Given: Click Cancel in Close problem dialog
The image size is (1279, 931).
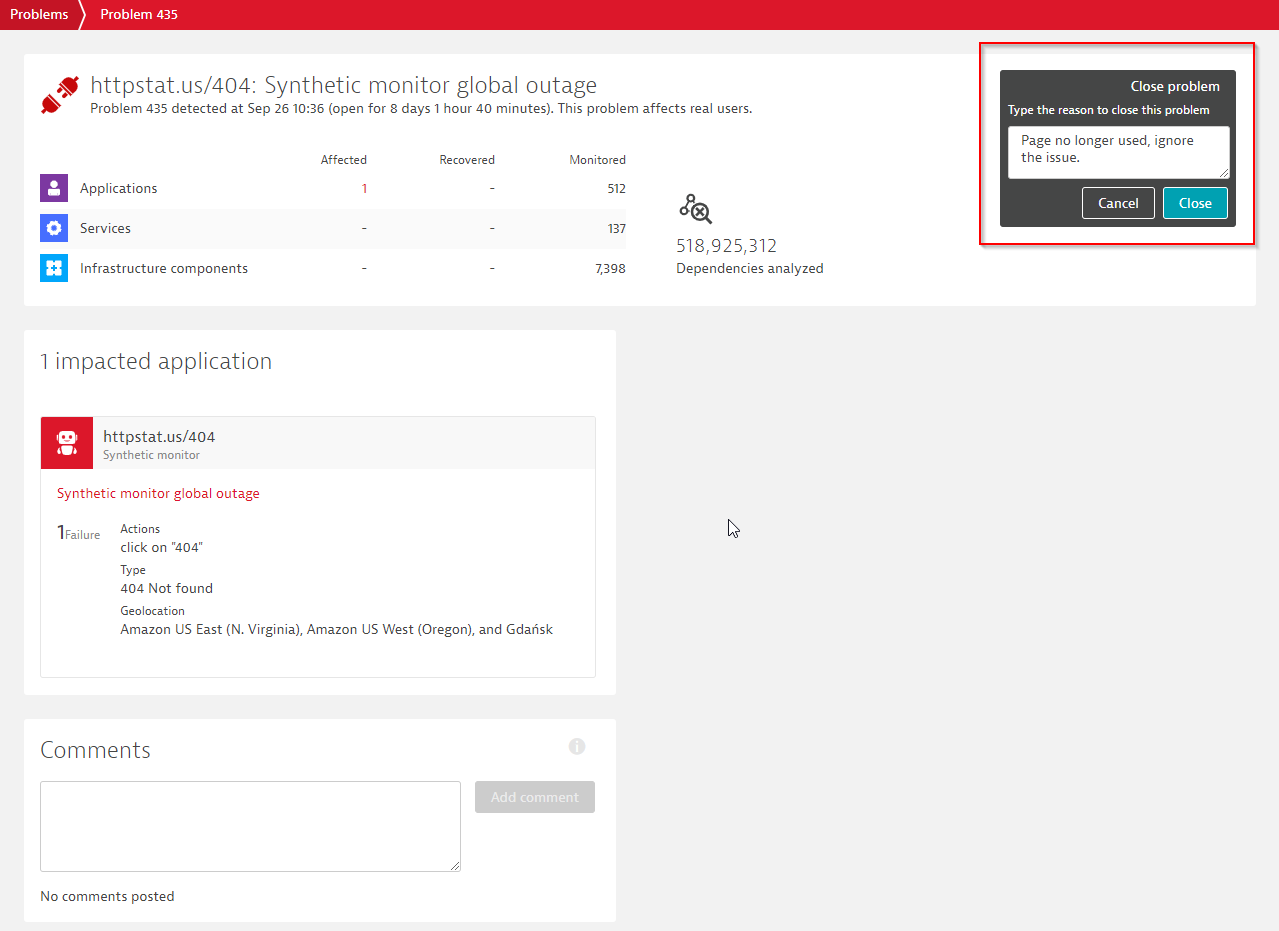Looking at the screenshot, I should 1118,203.
